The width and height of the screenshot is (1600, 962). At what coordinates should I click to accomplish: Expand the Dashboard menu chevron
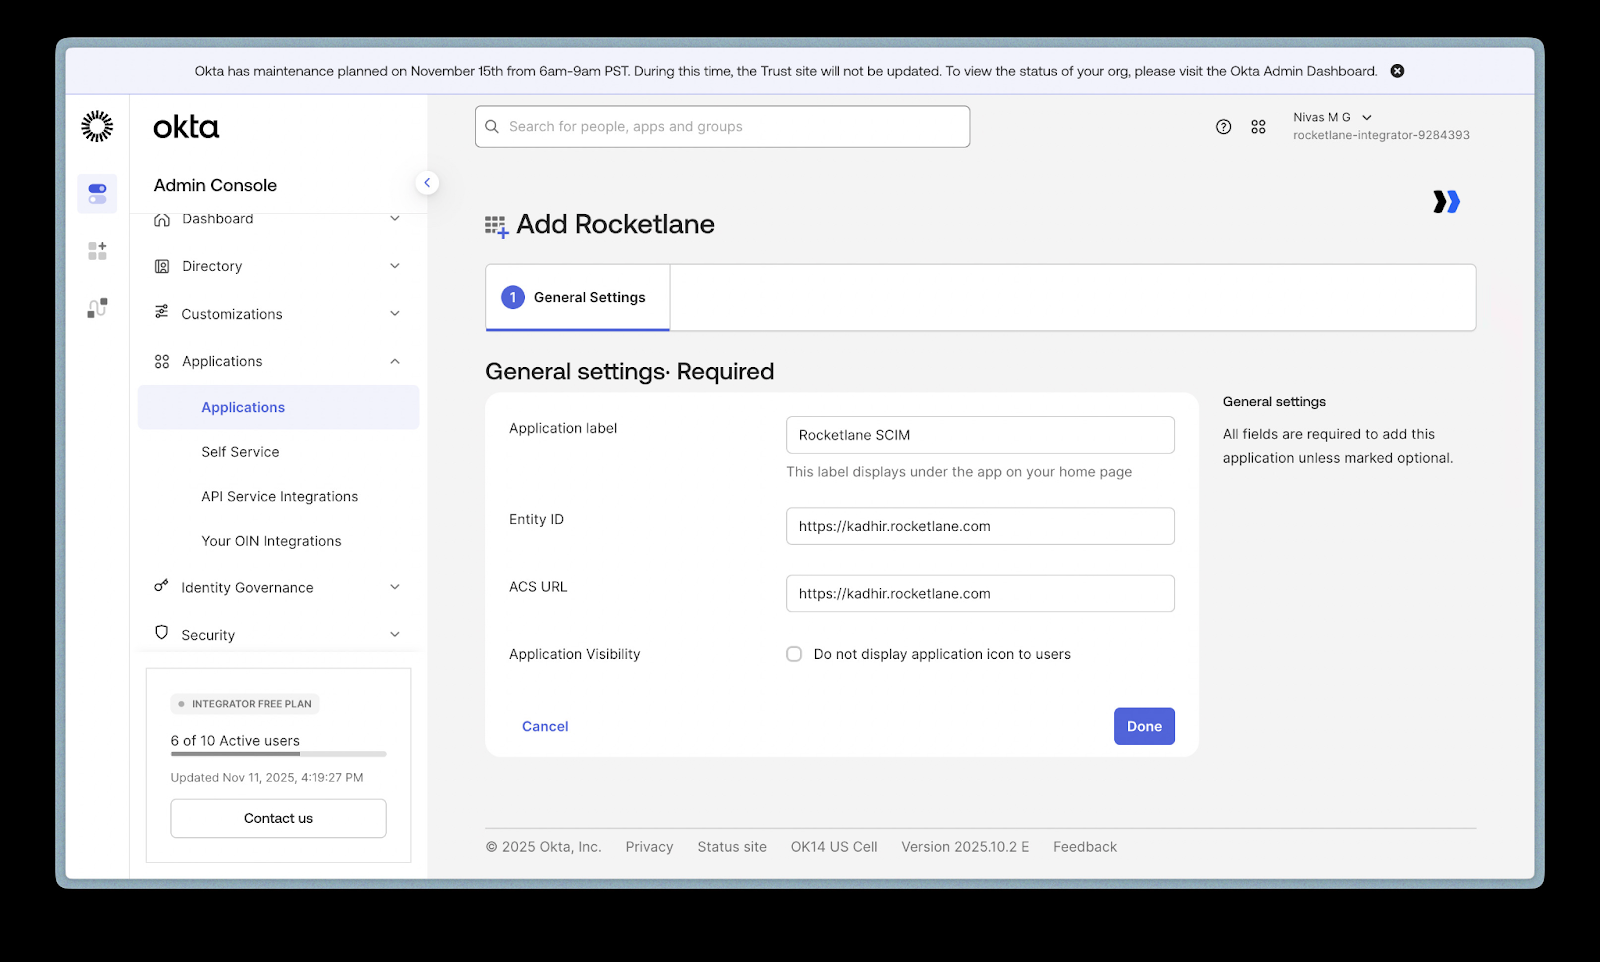coord(395,219)
